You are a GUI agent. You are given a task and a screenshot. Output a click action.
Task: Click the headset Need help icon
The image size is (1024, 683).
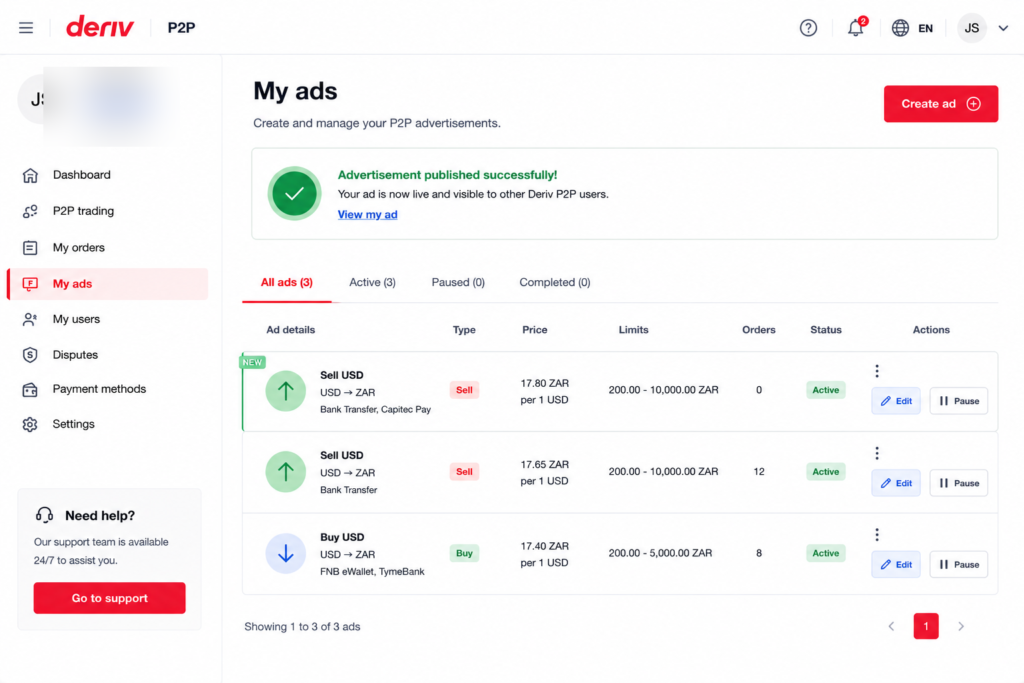[44, 515]
